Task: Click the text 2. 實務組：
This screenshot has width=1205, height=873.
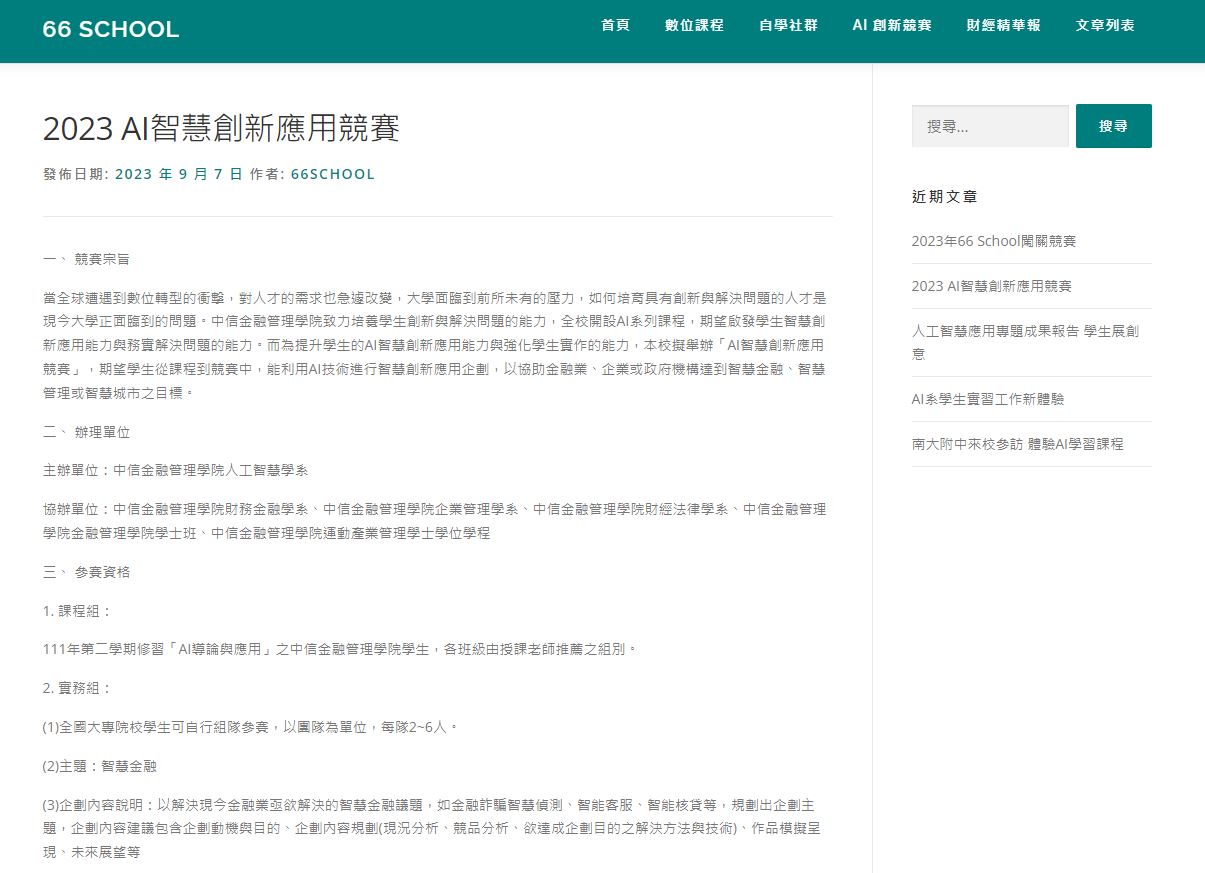Action: pyautogui.click(x=78, y=688)
